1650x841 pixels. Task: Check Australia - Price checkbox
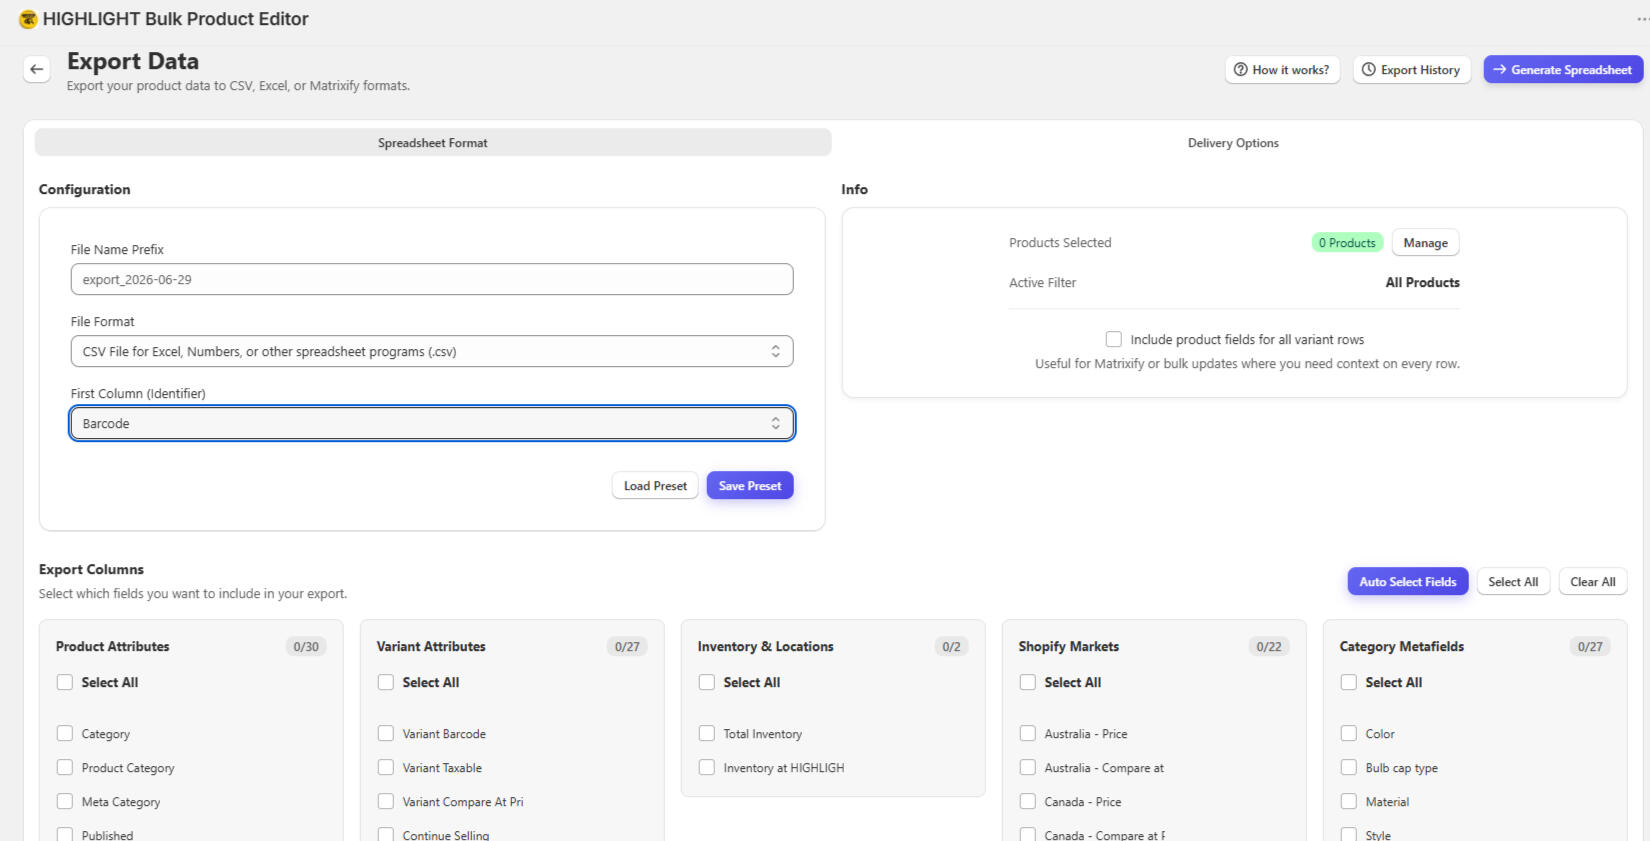(1028, 733)
